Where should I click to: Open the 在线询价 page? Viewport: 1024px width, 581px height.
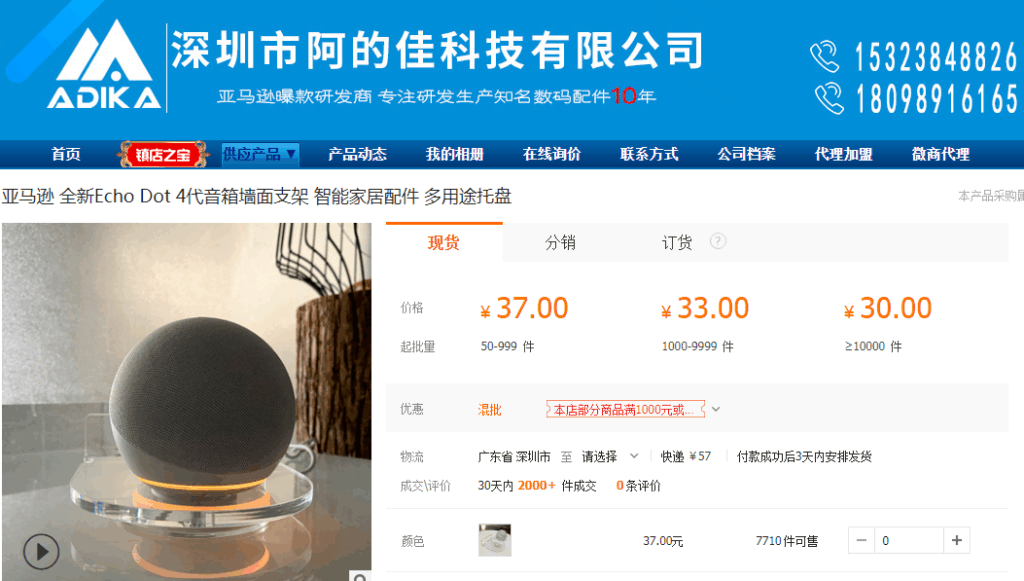pyautogui.click(x=552, y=155)
